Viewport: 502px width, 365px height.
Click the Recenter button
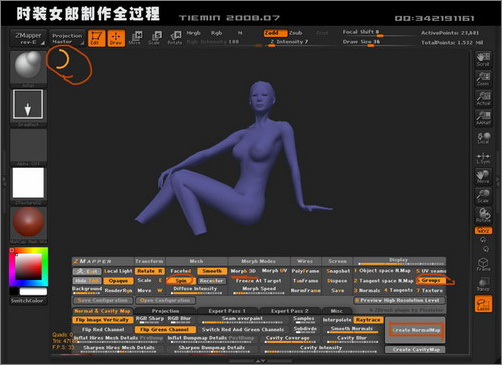tap(212, 281)
